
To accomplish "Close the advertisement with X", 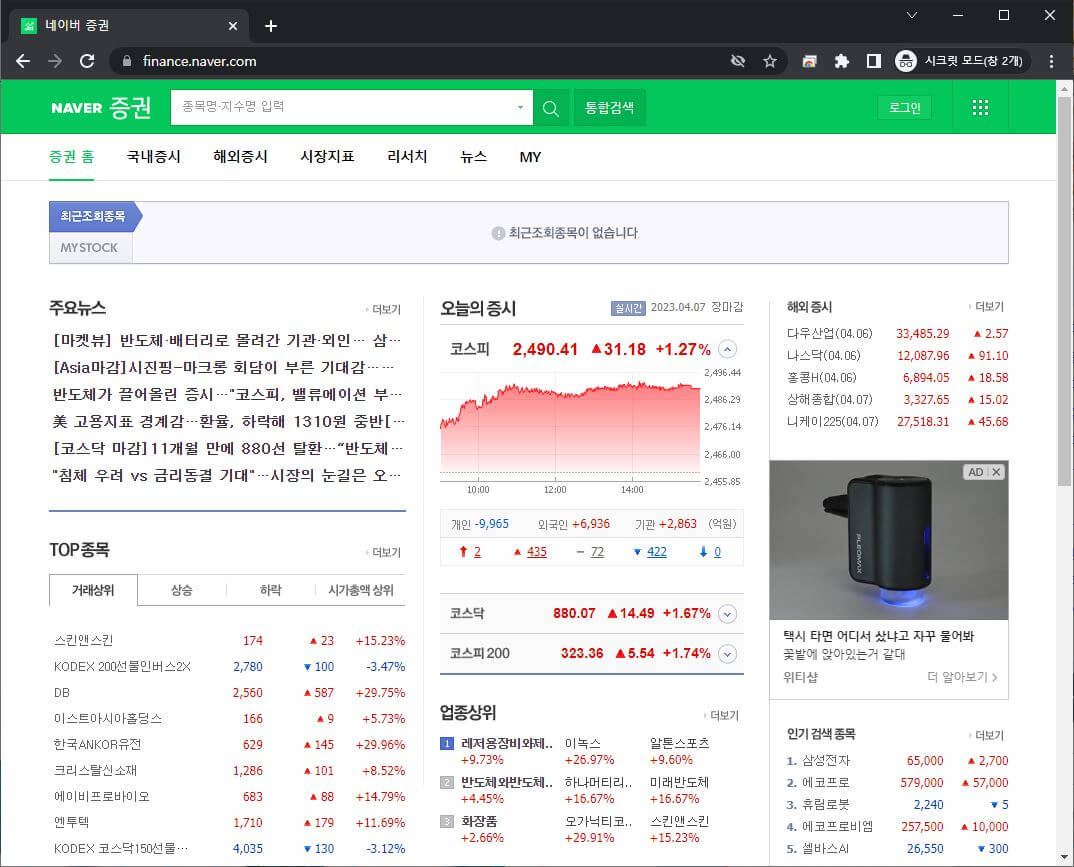I will tap(997, 472).
